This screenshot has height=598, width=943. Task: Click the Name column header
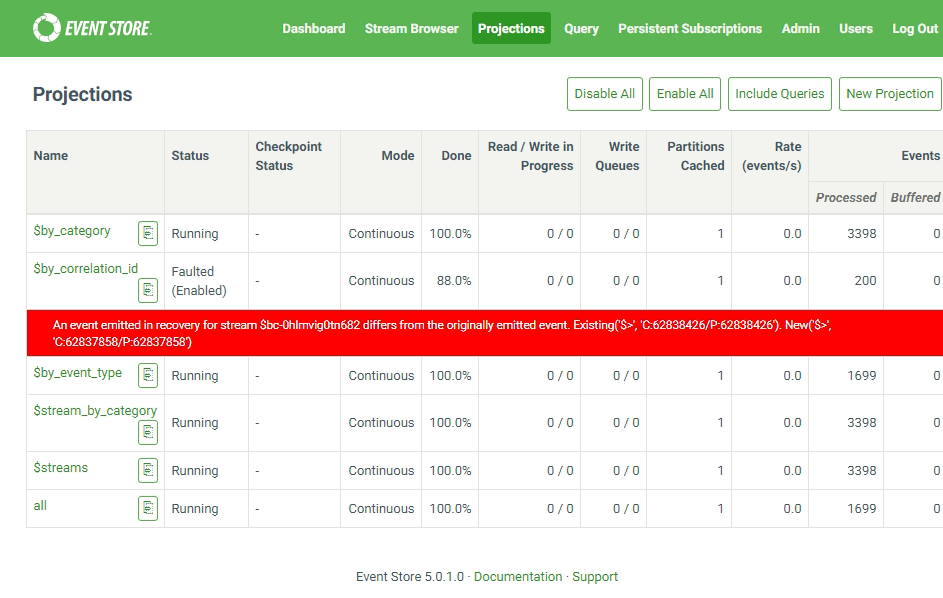pos(51,156)
